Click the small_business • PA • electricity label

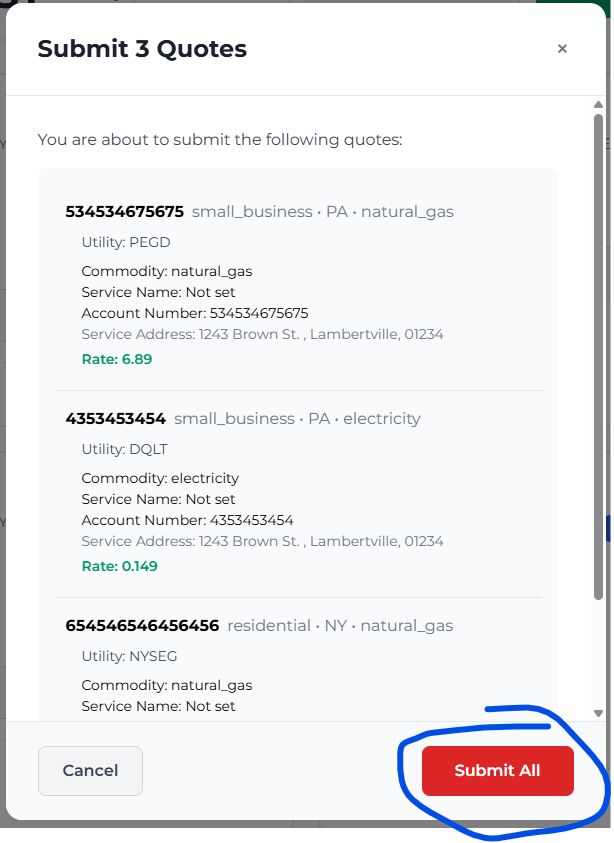pos(297,419)
